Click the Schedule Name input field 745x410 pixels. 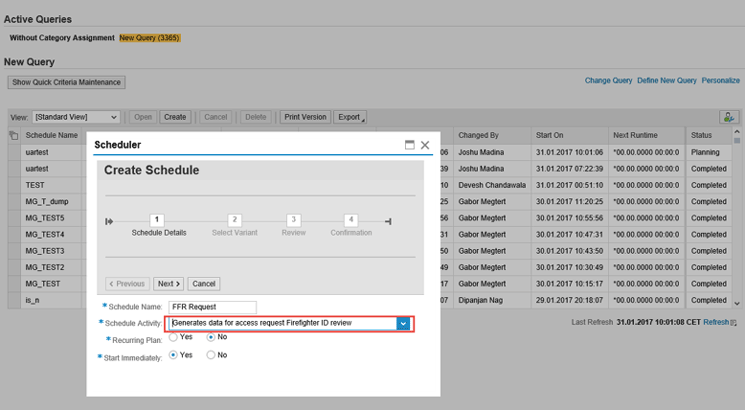[x=213, y=307]
